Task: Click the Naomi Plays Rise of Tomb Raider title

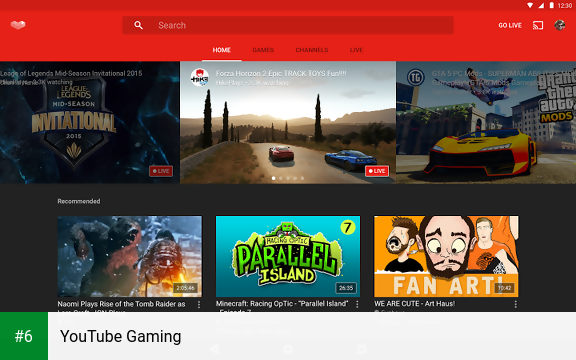Action: [122, 304]
